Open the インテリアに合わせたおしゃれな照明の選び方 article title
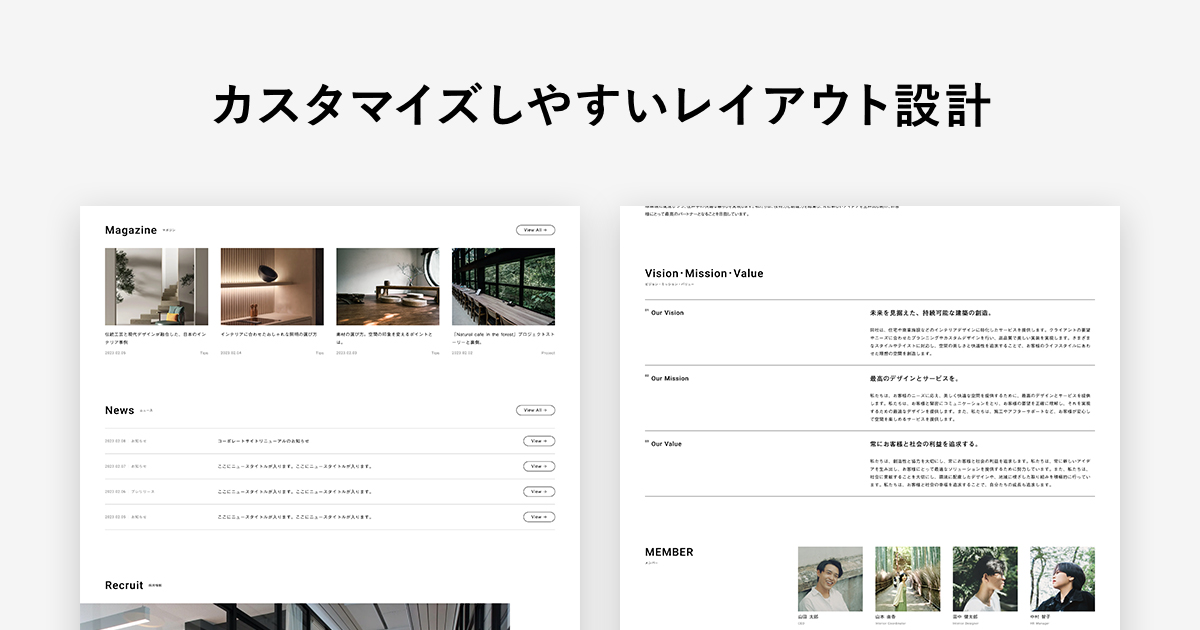 (x=269, y=334)
